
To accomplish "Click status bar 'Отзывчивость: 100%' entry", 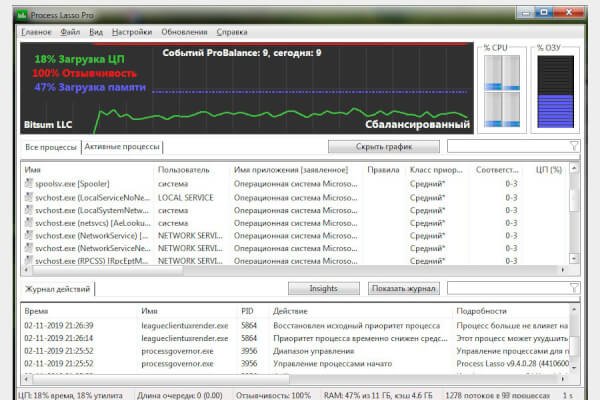I will coord(273,395).
